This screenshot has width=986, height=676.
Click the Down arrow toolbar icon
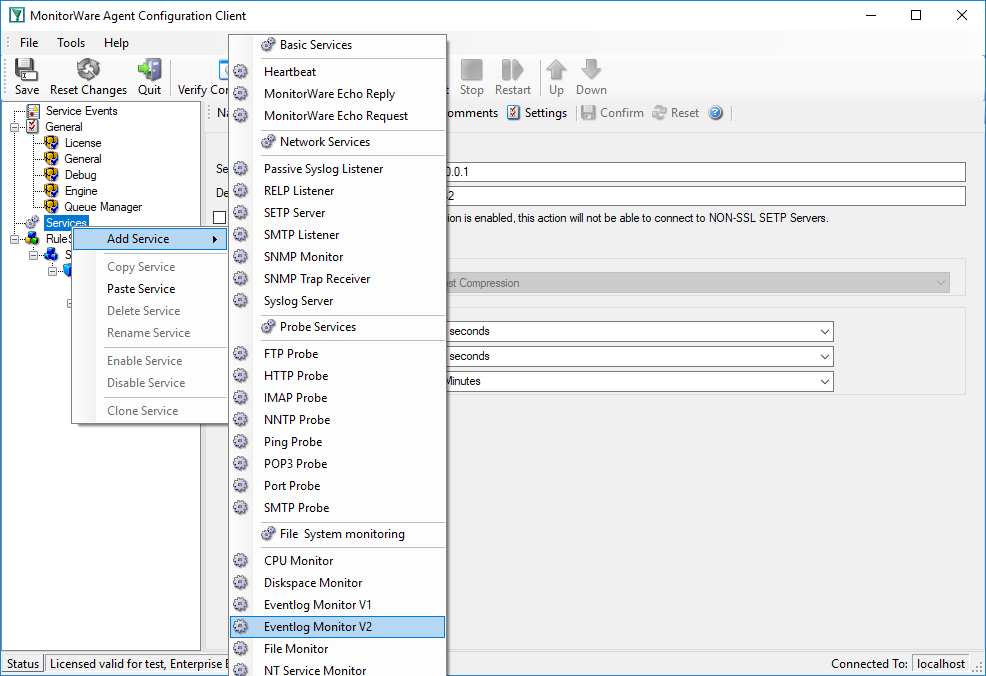591,70
